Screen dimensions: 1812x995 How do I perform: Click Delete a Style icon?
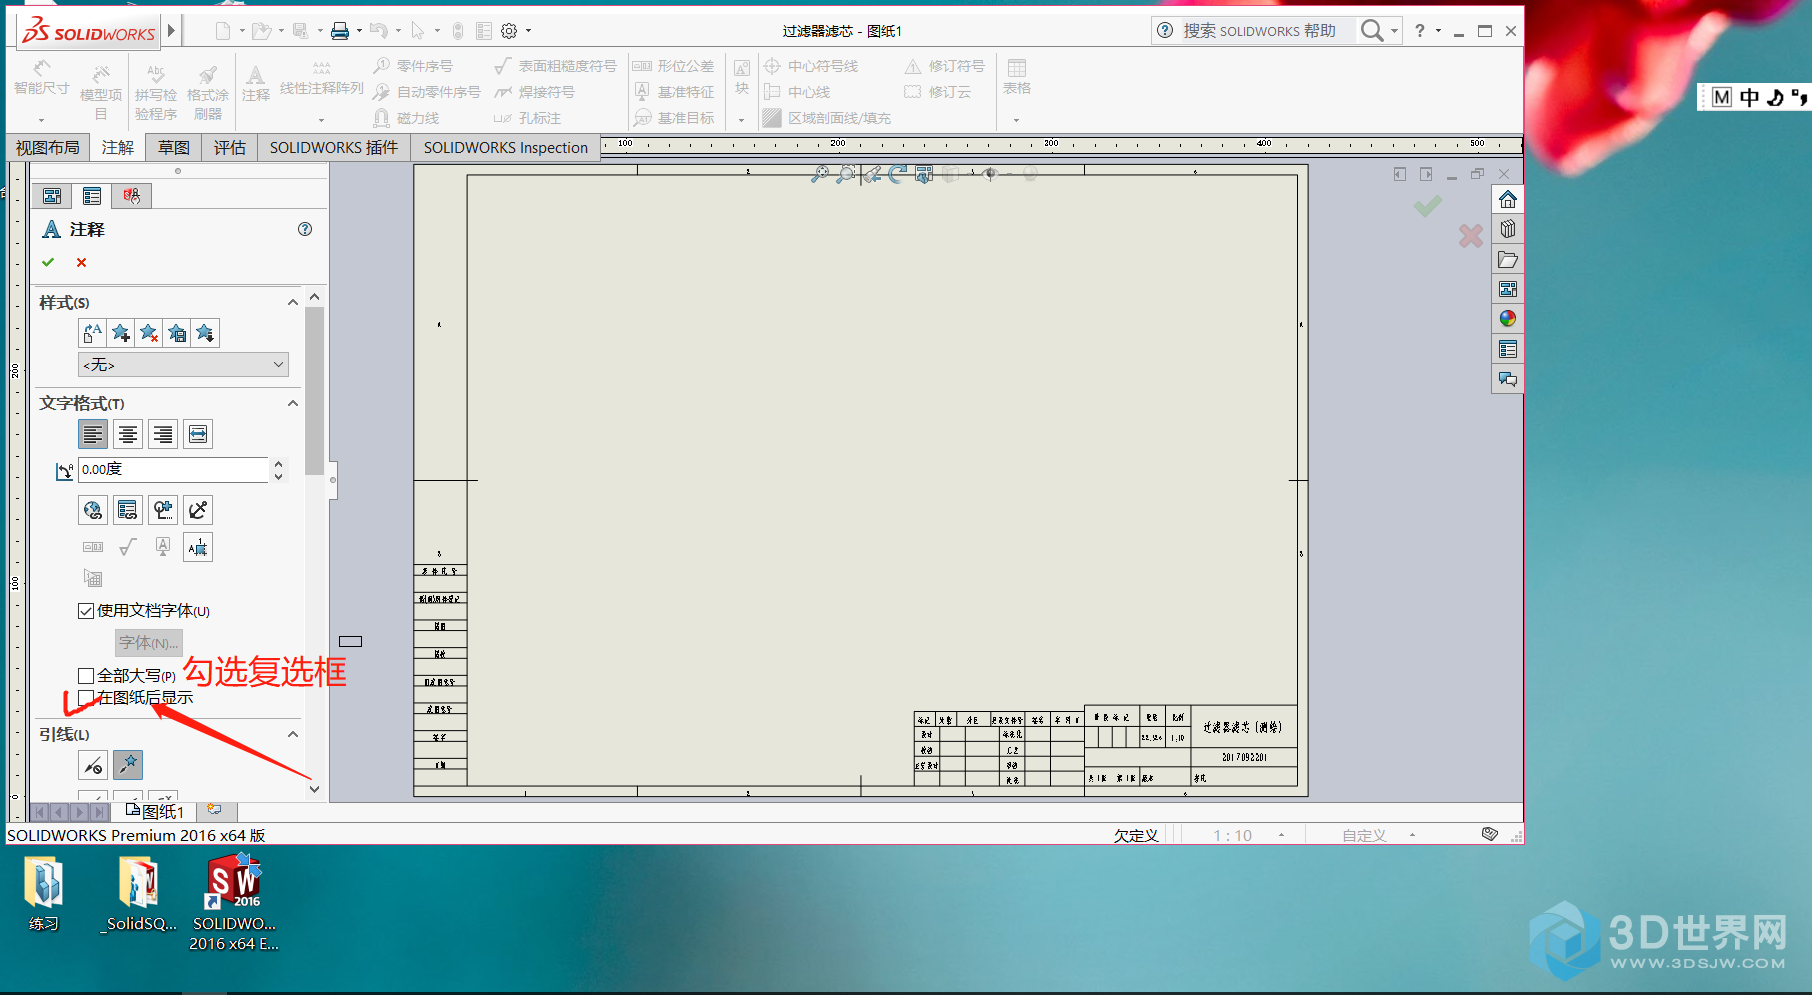[149, 333]
